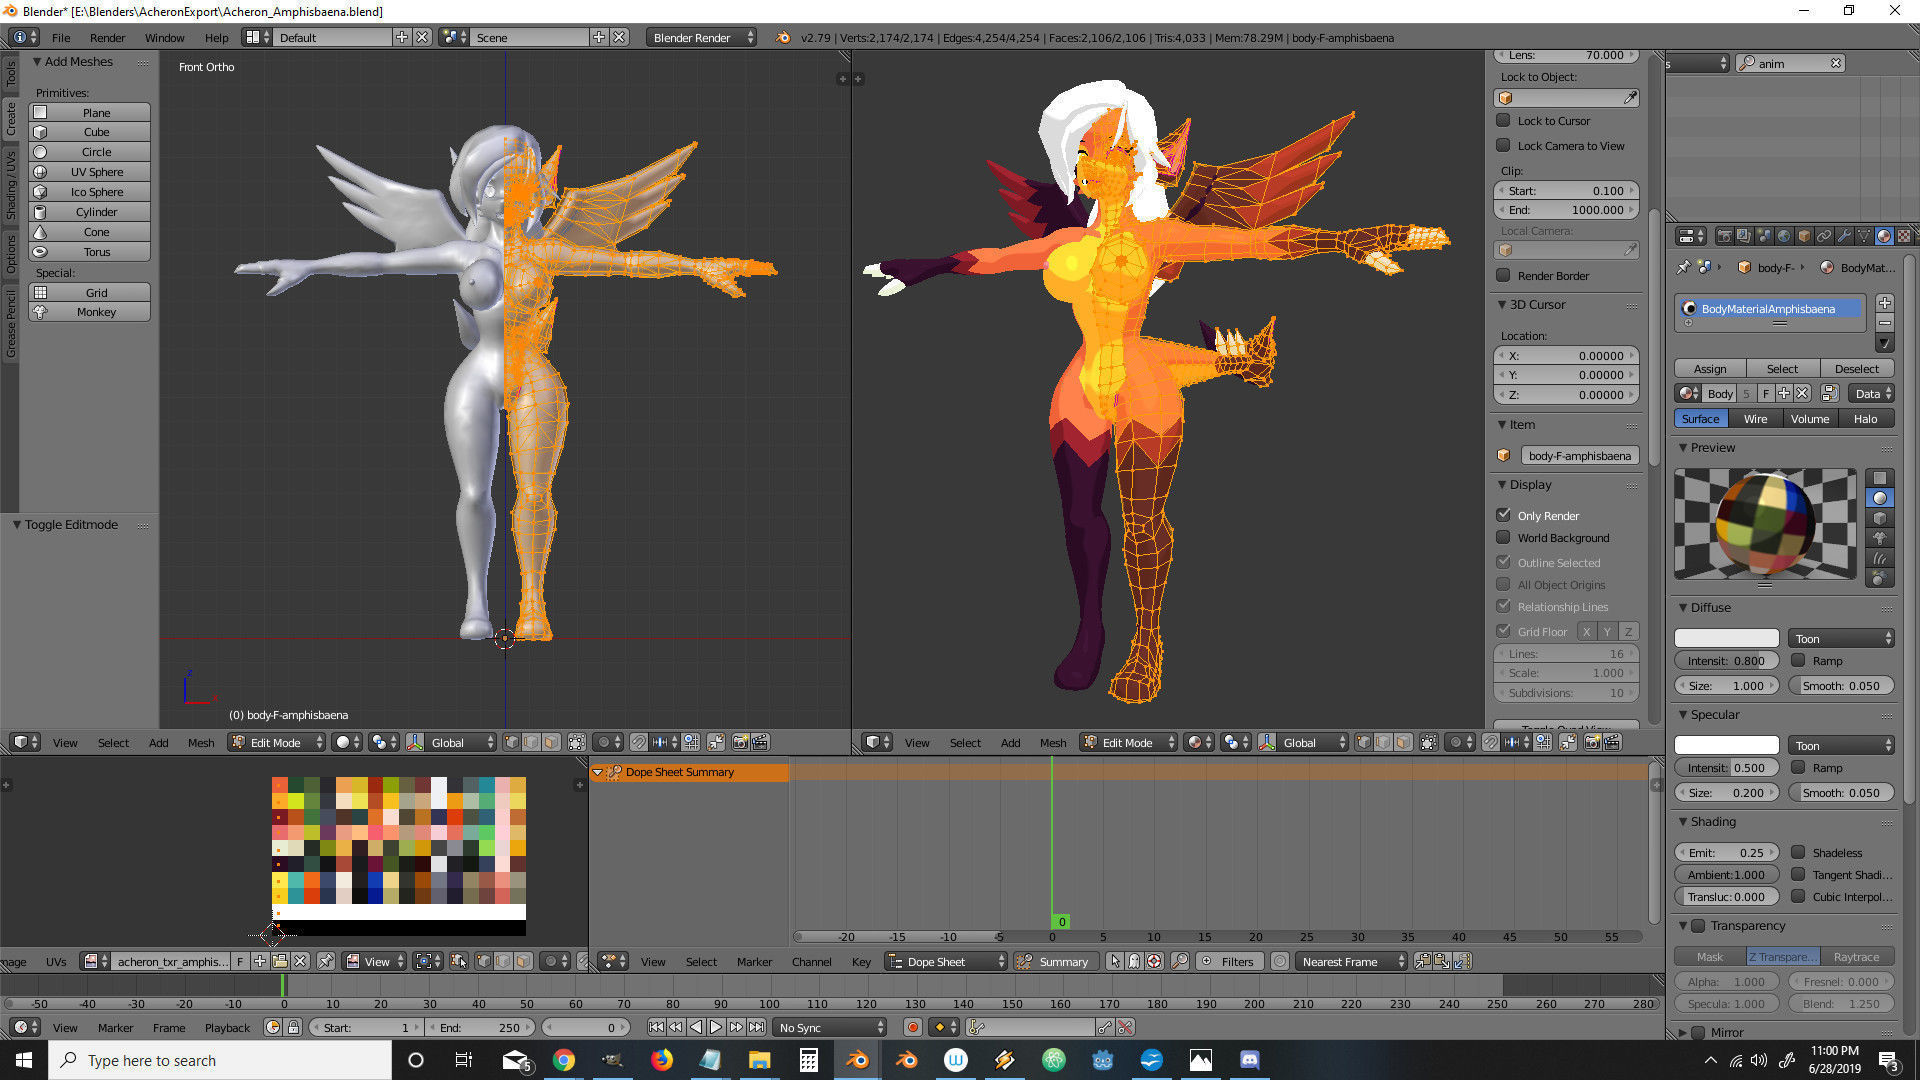This screenshot has height=1080, width=1920.
Task: Open image file in UV editor folder icon
Action: pyautogui.click(x=280, y=961)
